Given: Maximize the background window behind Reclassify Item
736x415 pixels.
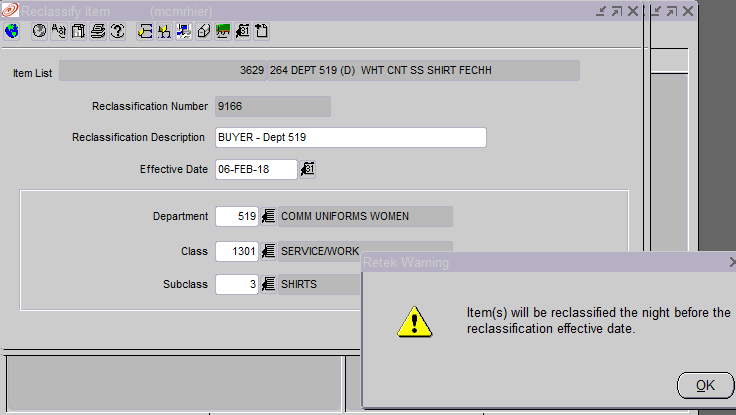Looking at the screenshot, I should pos(672,11).
